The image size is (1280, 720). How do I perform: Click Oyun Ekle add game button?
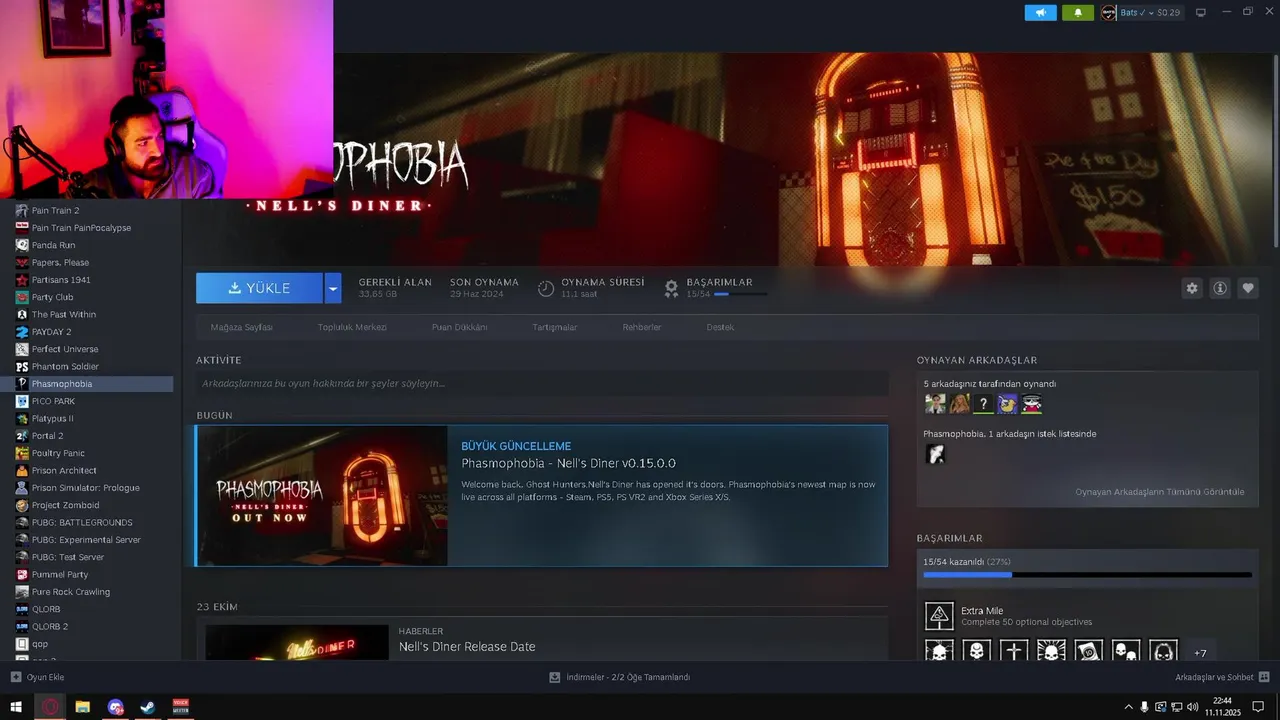[x=37, y=677]
